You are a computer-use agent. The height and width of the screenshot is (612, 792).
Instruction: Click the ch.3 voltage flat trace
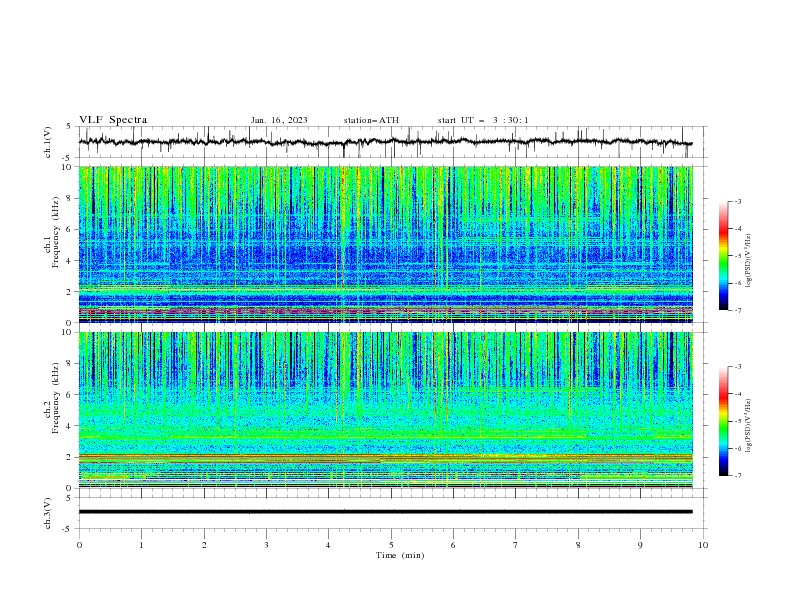[385, 512]
